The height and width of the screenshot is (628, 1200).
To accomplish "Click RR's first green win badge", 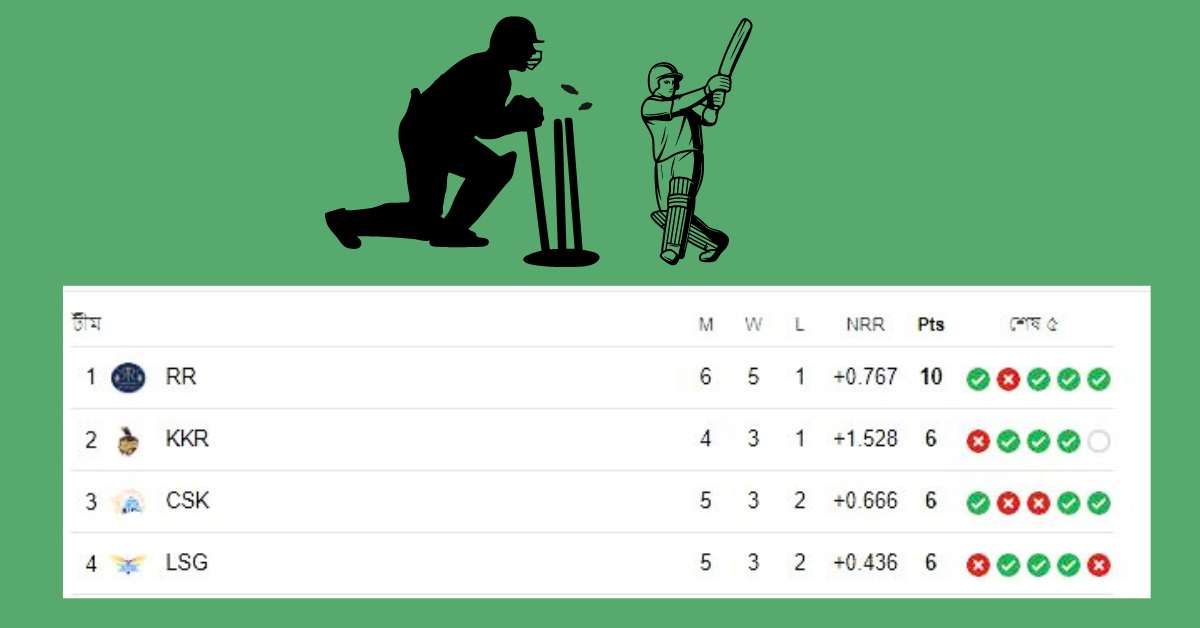I will coord(977,379).
